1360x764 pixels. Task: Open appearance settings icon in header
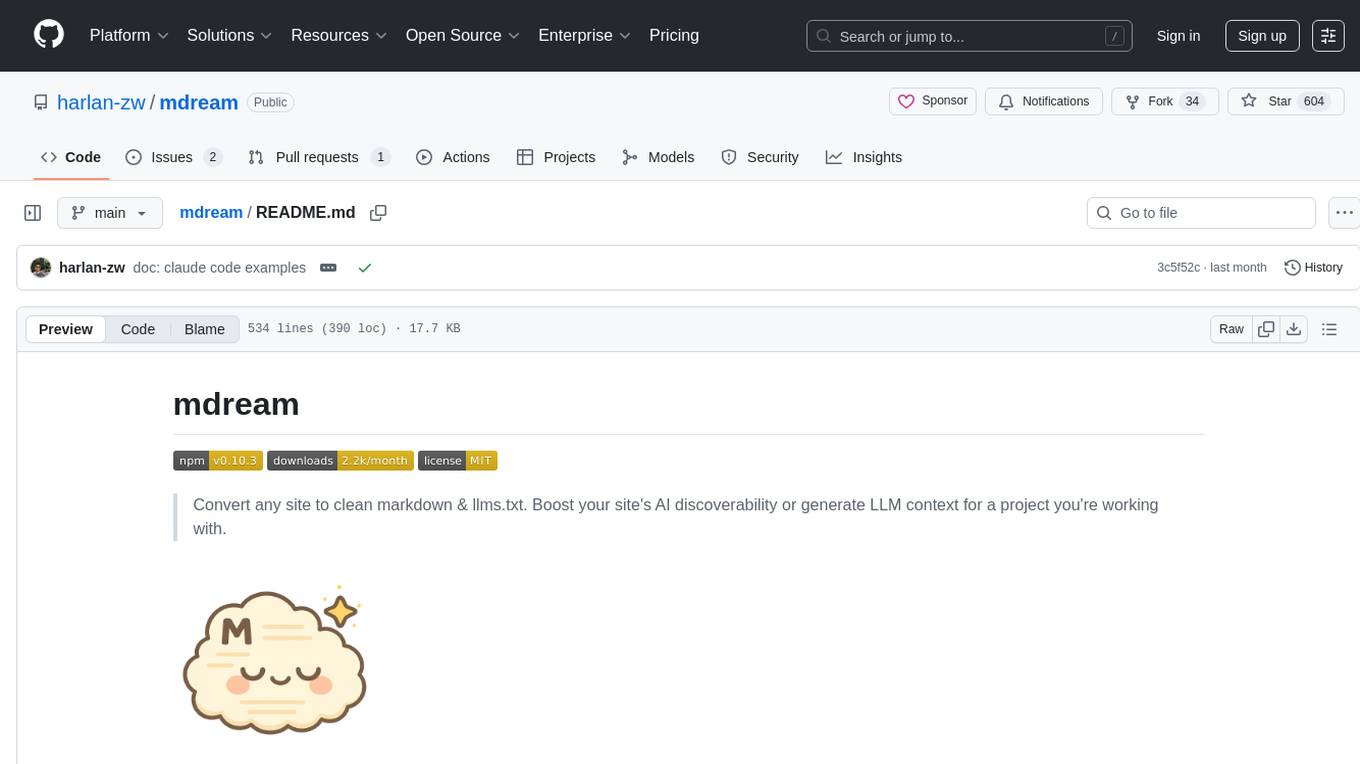click(1328, 36)
